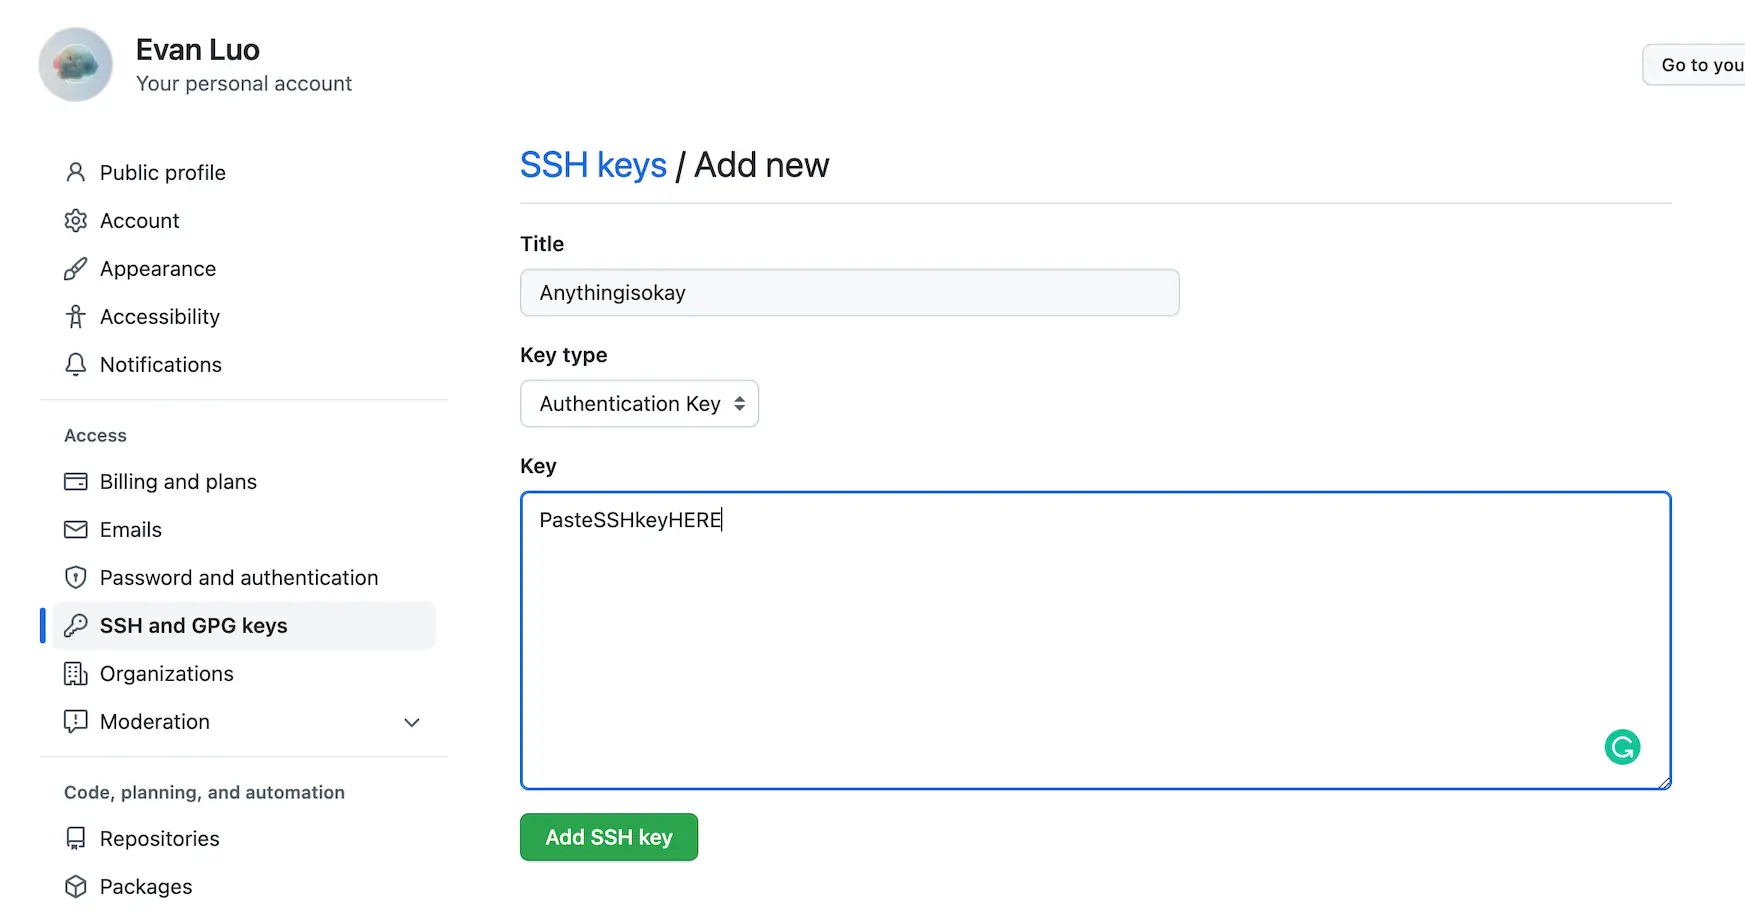Image resolution: width=1745 pixels, height=915 pixels.
Task: Click the Add SSH key button
Action: (608, 837)
